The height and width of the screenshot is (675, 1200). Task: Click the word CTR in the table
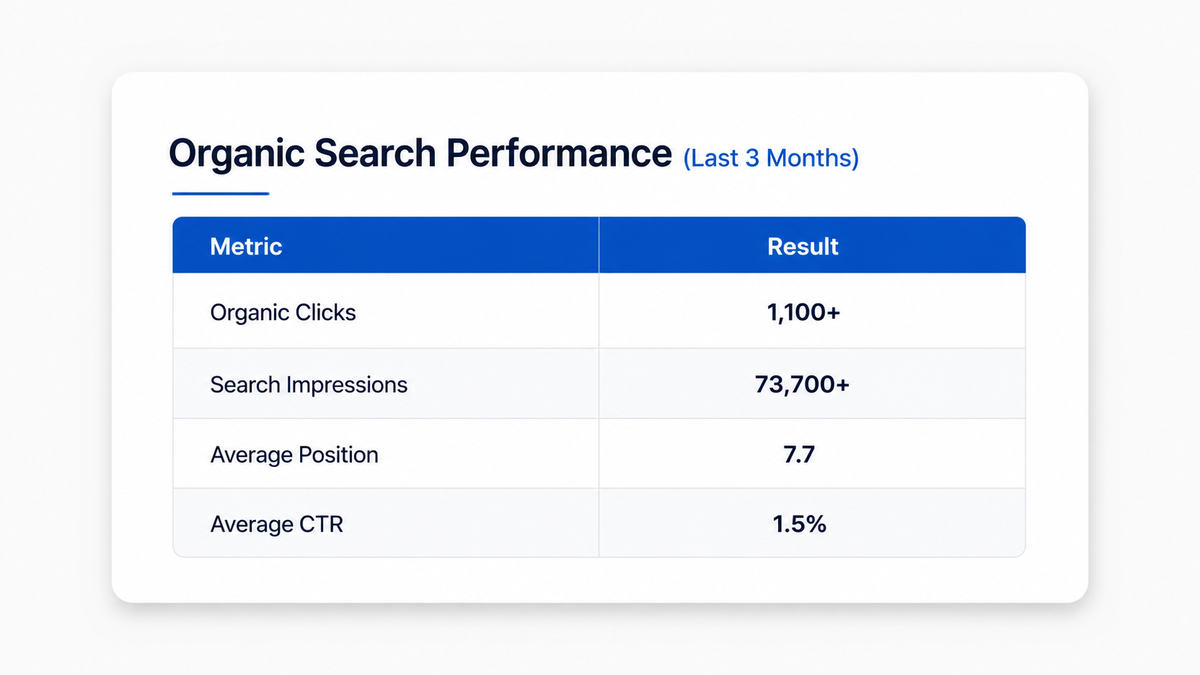click(321, 524)
